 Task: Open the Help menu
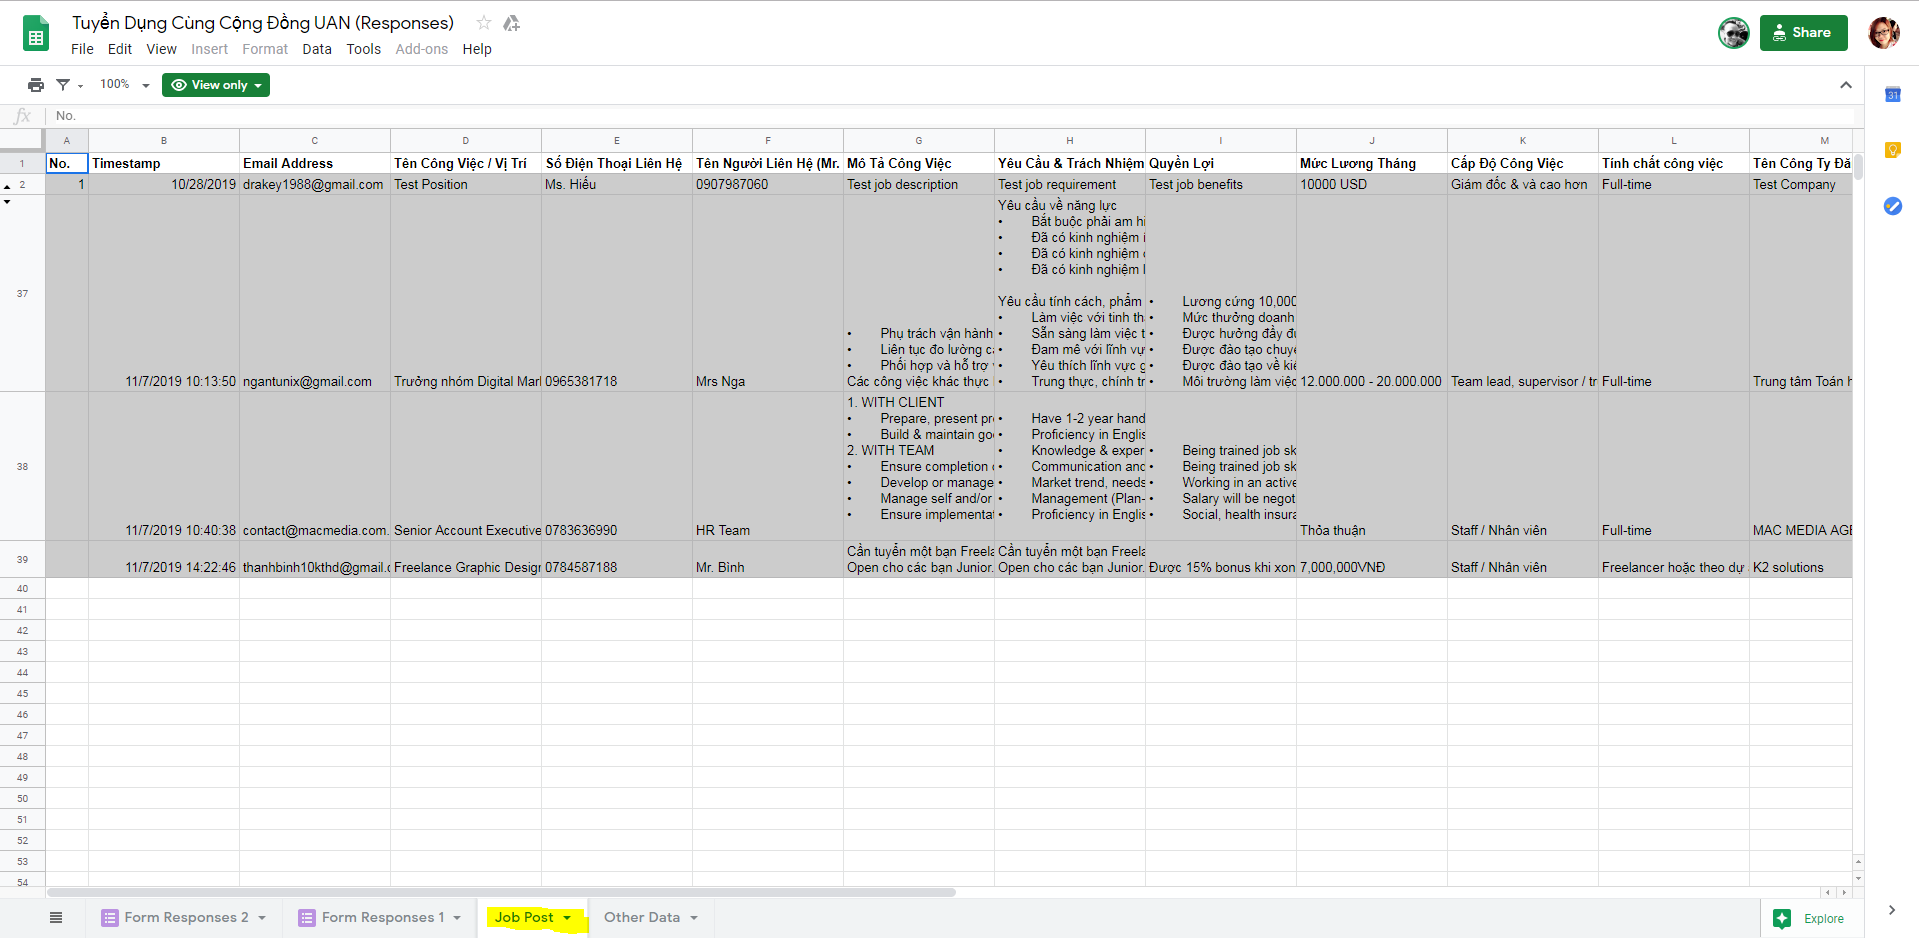click(x=477, y=49)
